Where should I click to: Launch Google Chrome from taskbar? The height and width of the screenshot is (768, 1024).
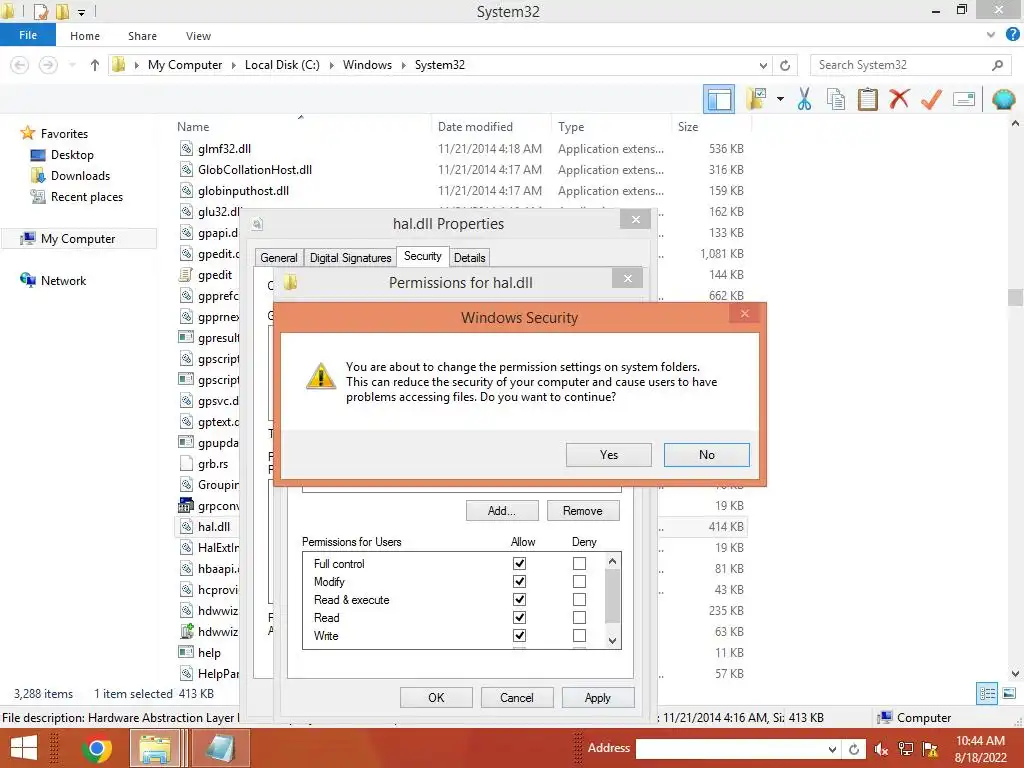pos(97,749)
